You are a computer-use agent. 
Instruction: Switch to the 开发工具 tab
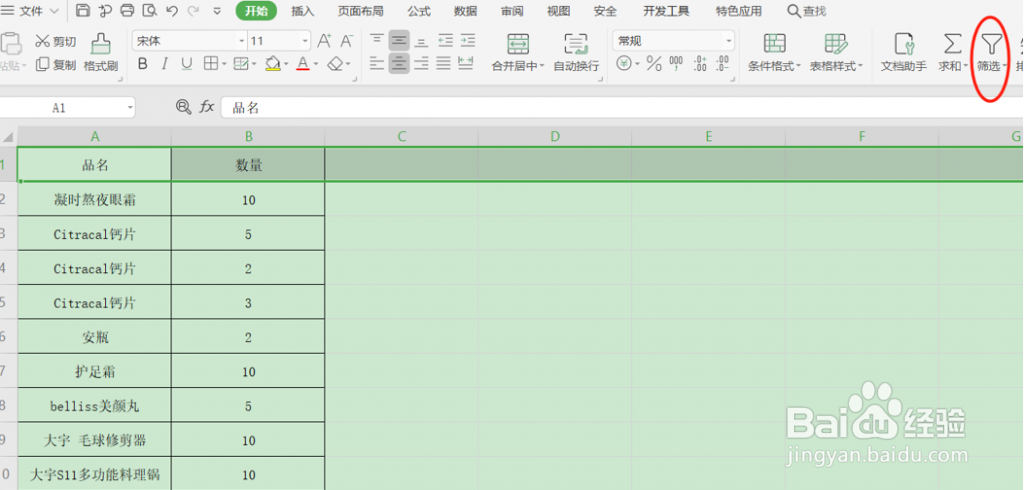point(665,11)
